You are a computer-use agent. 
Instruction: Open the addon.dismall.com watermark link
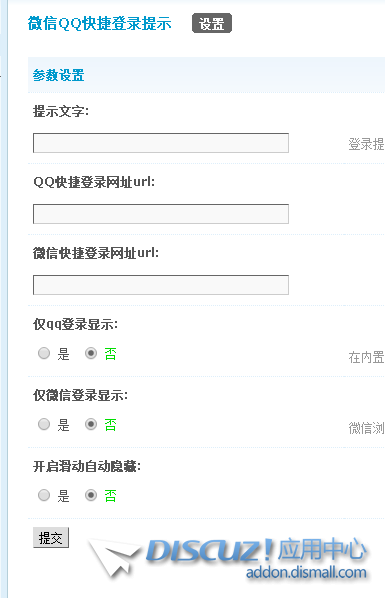point(306,572)
